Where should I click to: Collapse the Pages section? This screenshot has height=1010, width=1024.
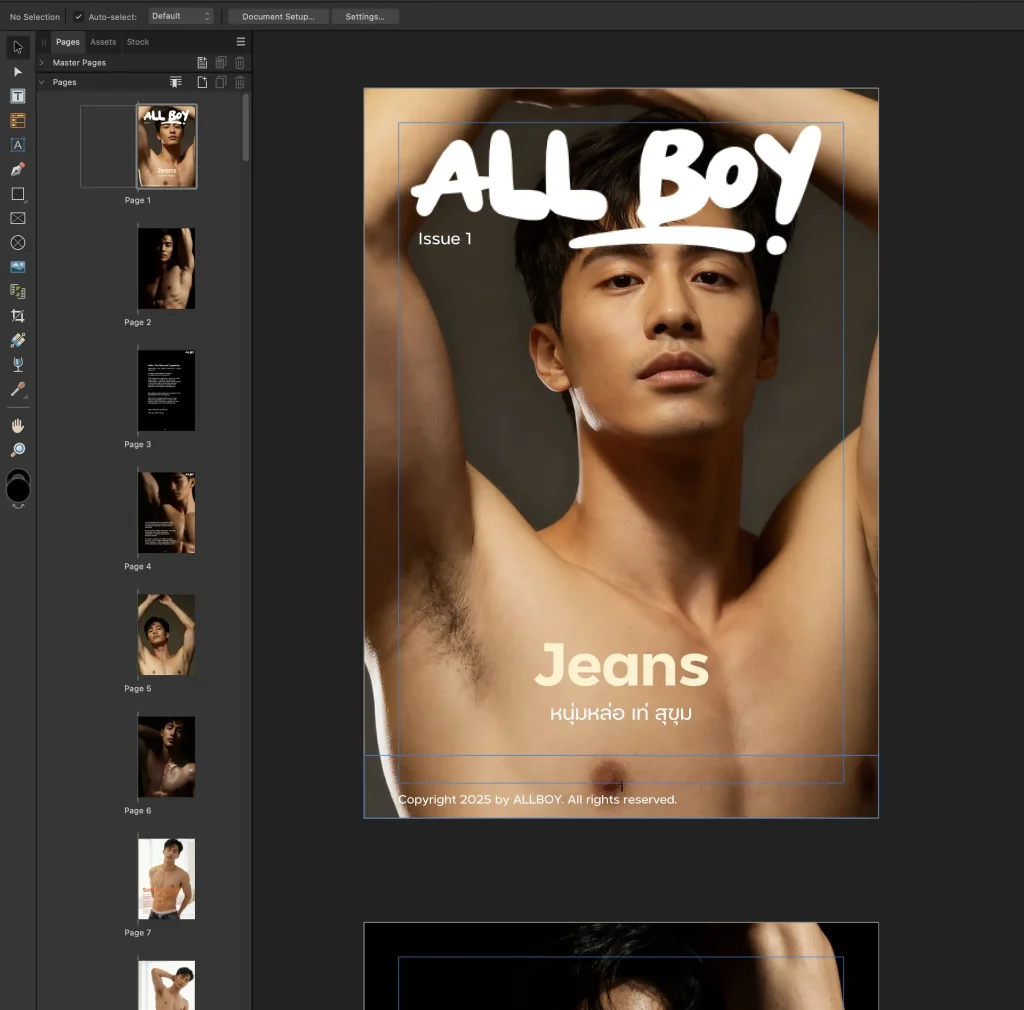click(42, 82)
